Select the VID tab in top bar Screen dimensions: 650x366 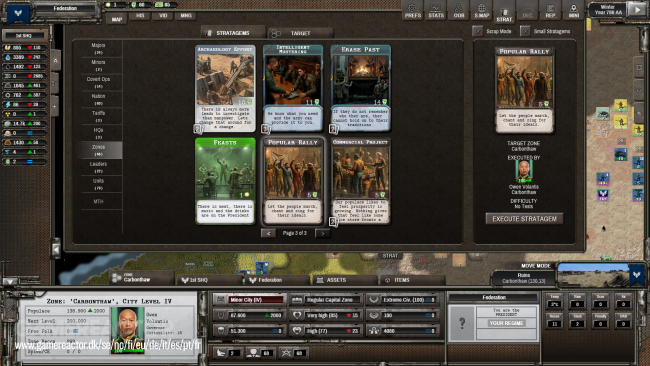[x=163, y=16]
